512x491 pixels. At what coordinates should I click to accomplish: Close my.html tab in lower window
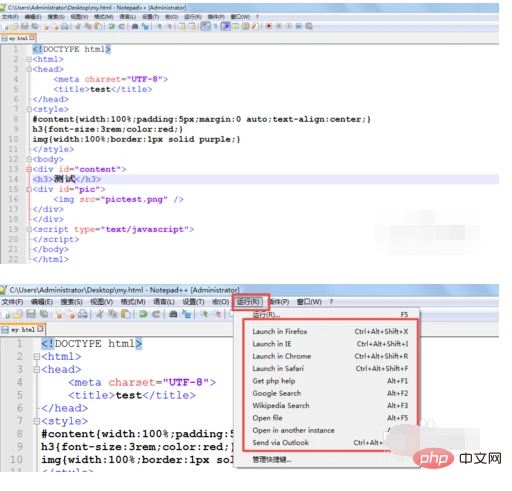(x=40, y=329)
